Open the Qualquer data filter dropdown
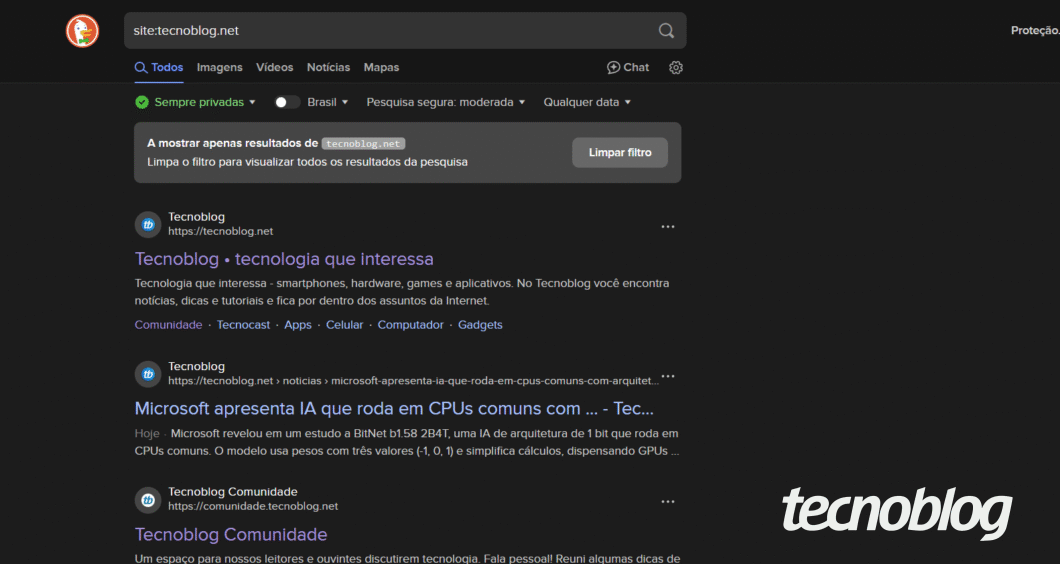The width and height of the screenshot is (1060, 564). click(587, 102)
